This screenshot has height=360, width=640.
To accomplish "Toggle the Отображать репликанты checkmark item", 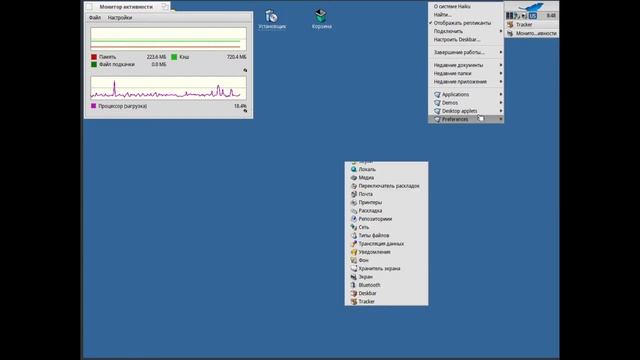I will click(x=466, y=23).
